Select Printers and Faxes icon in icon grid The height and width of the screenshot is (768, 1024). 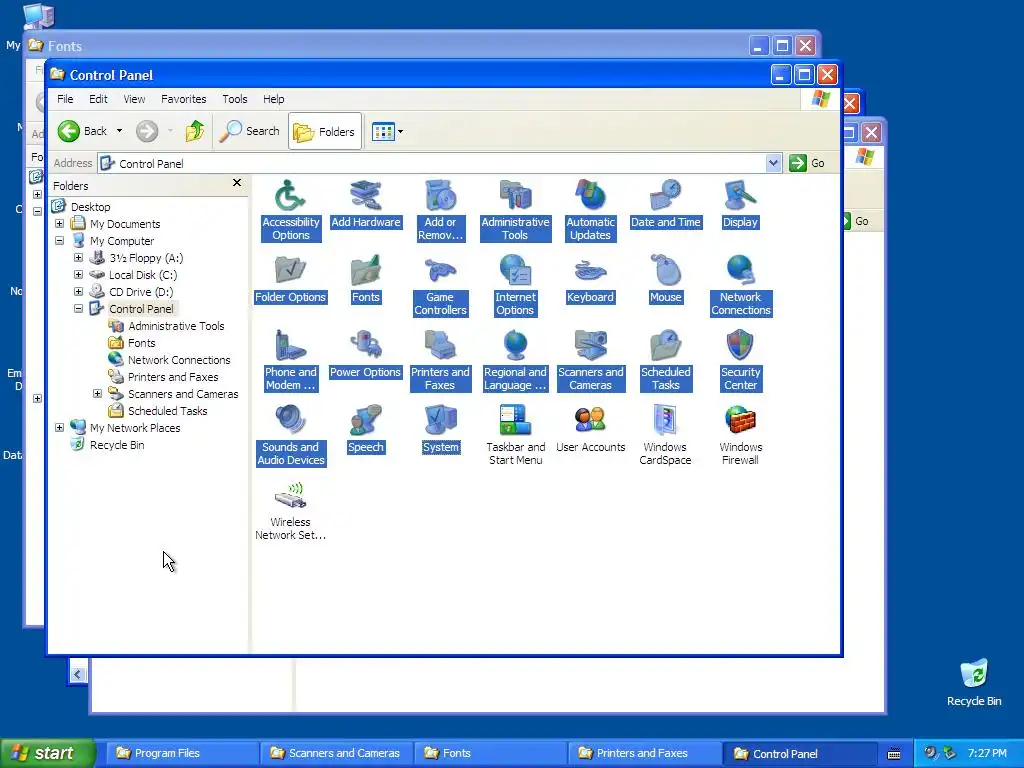(x=440, y=360)
